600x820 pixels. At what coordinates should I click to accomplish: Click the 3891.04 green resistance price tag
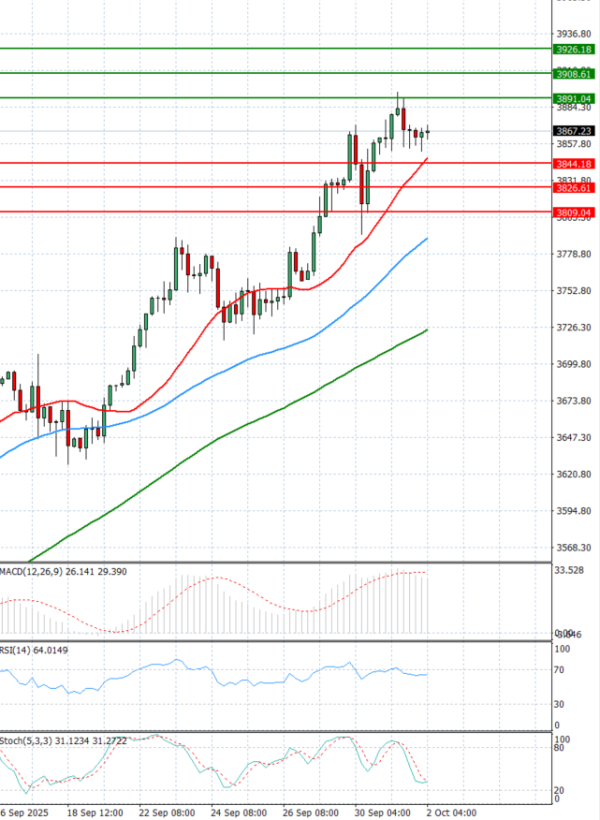[573, 98]
